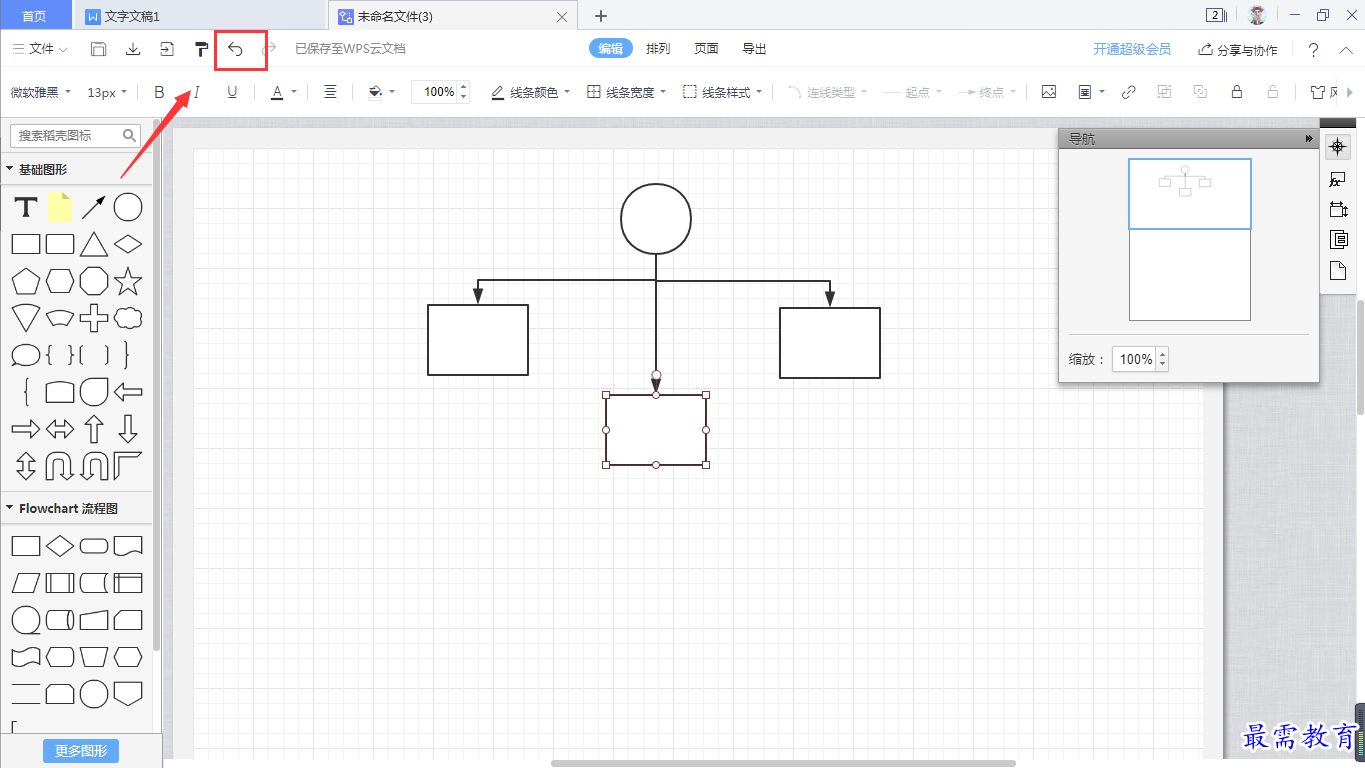This screenshot has height=768, width=1365.
Task: Click the page icon in right sidebar
Action: [x=1338, y=271]
